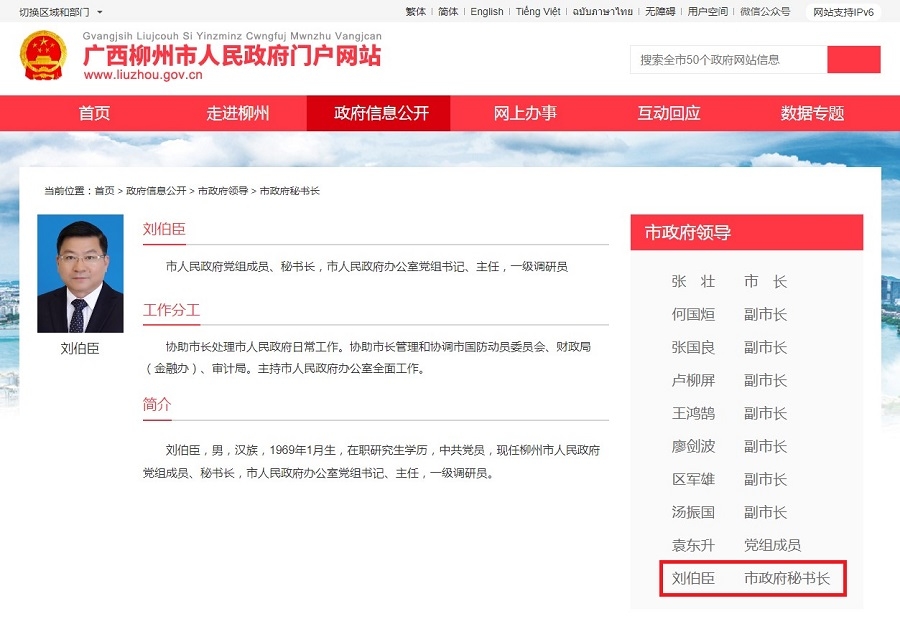This screenshot has width=900, height=629.
Task: Click the site-wide search input field
Action: tap(728, 60)
